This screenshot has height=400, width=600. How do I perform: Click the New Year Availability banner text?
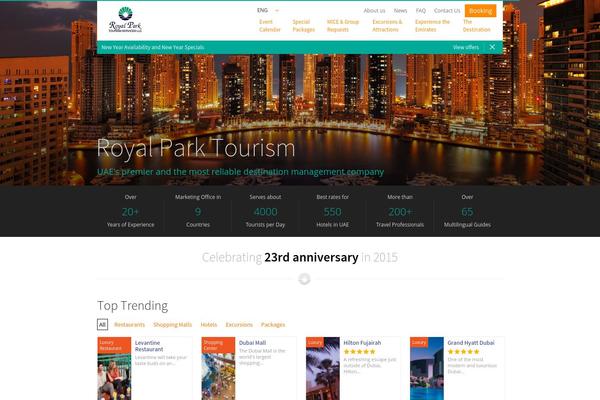click(x=153, y=47)
